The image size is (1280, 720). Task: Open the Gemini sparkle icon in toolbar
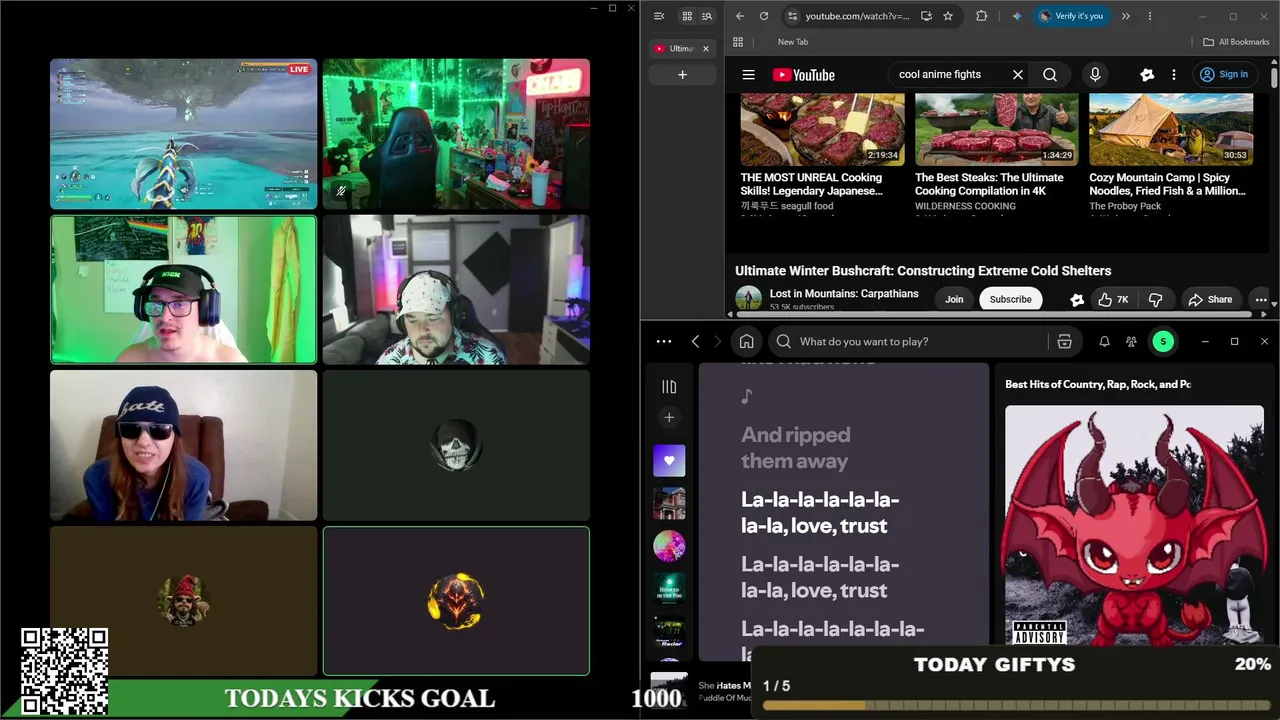[x=1017, y=16]
